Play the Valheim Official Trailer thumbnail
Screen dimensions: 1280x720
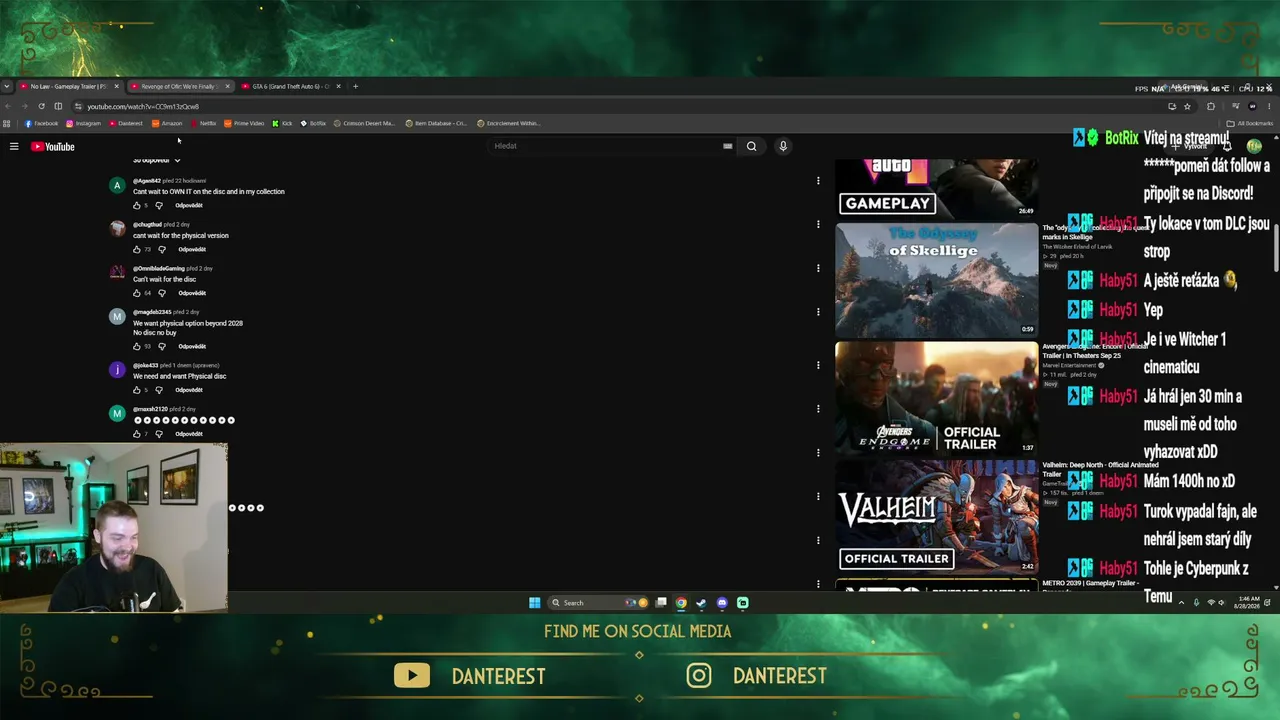point(937,516)
